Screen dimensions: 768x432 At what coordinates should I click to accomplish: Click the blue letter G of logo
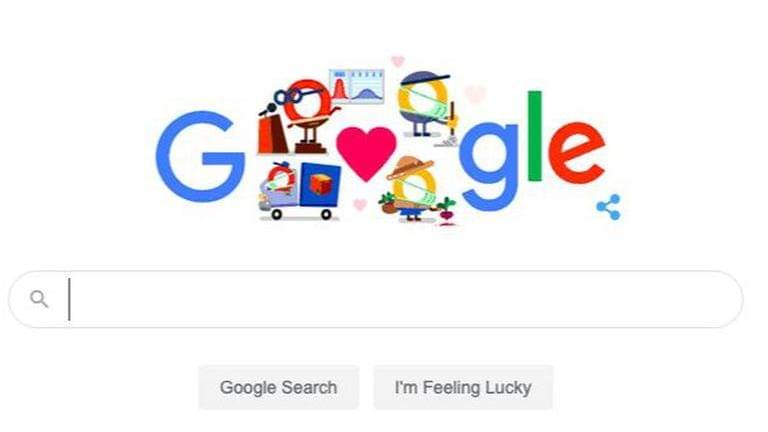(x=200, y=157)
